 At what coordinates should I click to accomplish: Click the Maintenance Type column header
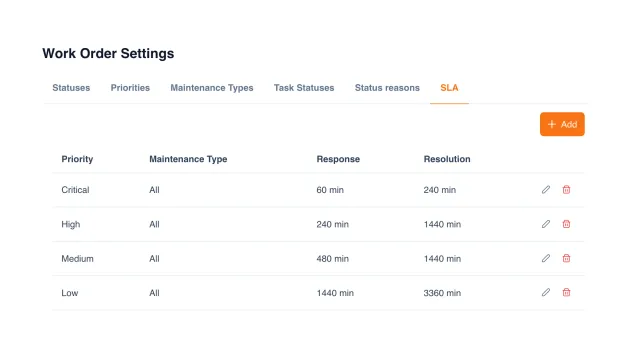click(x=188, y=159)
